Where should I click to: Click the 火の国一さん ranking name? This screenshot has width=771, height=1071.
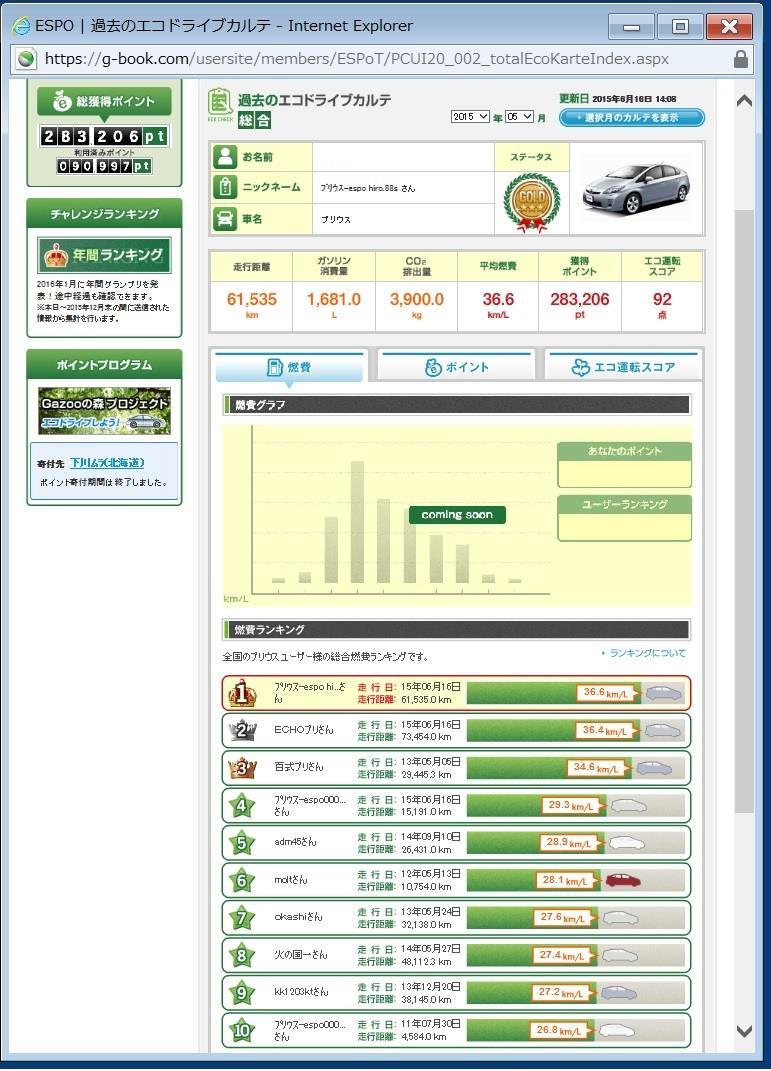click(300, 955)
